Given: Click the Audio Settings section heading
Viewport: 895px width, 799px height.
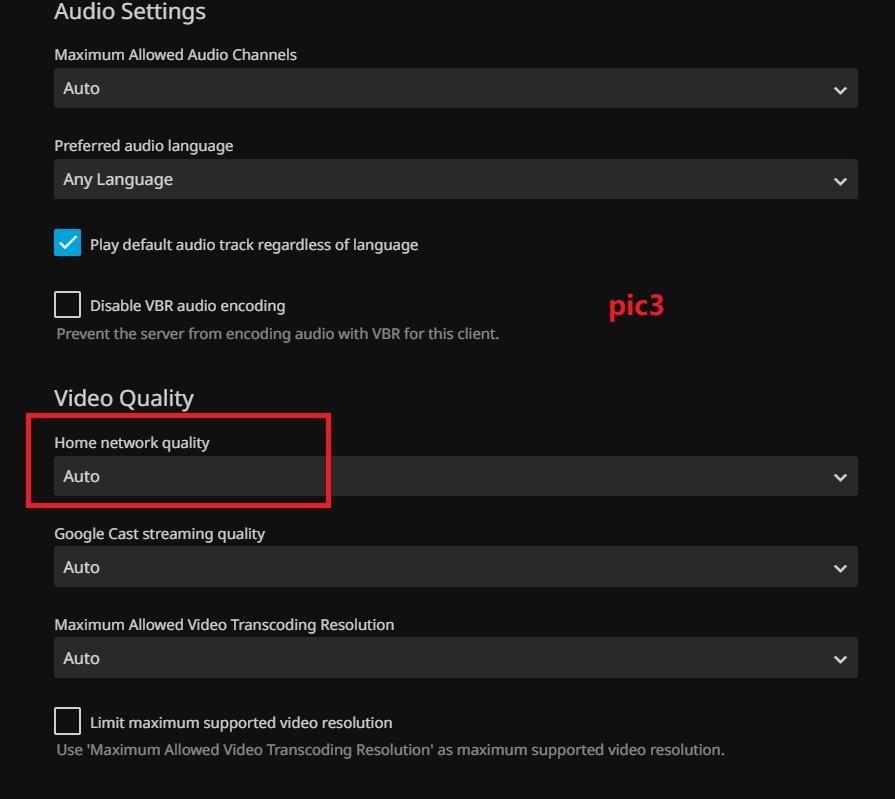Looking at the screenshot, I should tap(130, 12).
